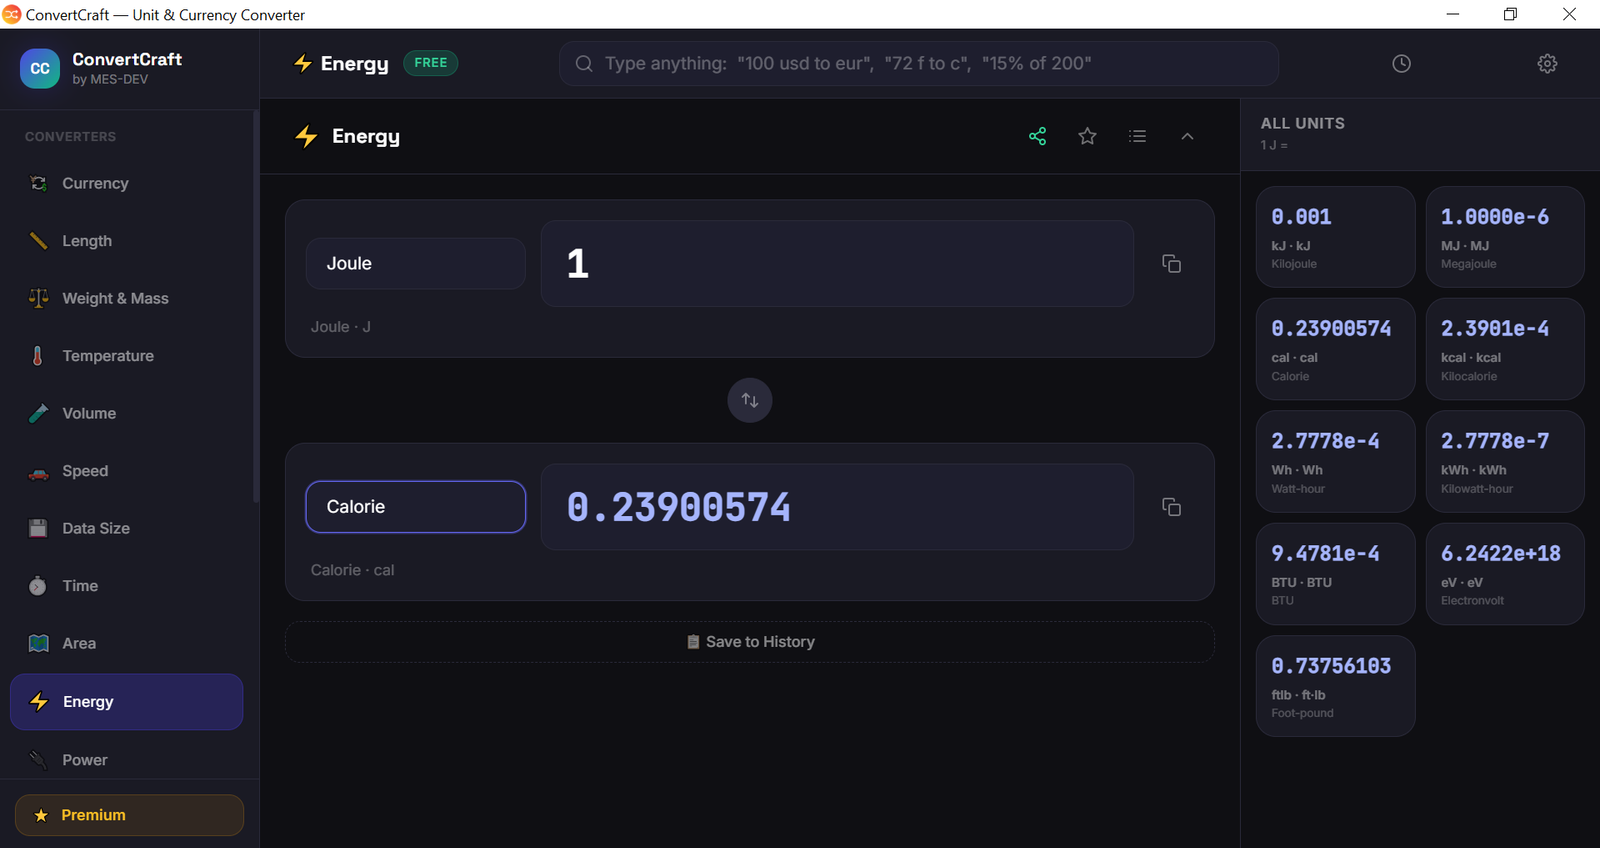Click the Length ruler icon
Viewport: 1600px width, 848px height.
[x=39, y=241]
